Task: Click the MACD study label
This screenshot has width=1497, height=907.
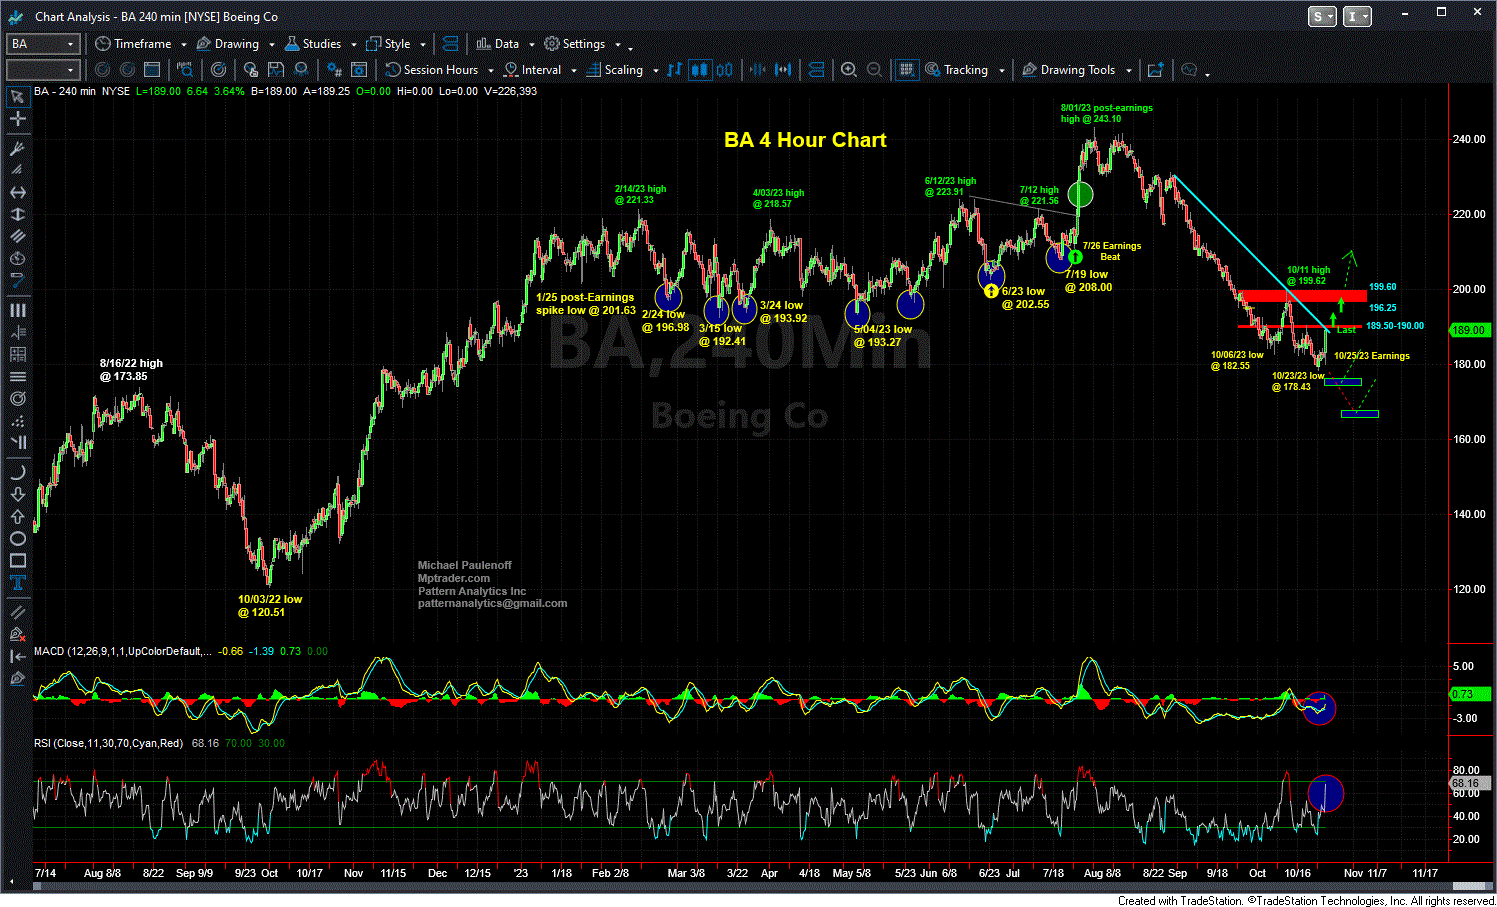Action: (x=122, y=651)
